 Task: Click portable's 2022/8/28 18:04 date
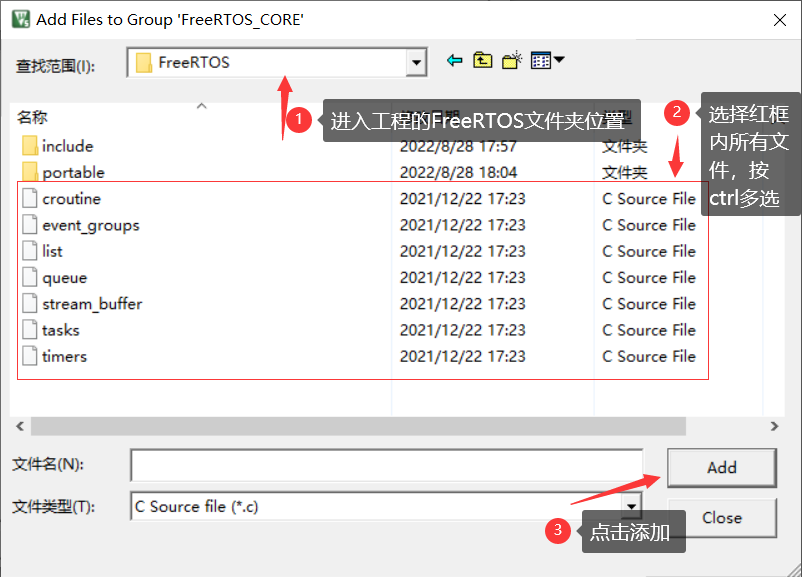pyautogui.click(x=458, y=172)
